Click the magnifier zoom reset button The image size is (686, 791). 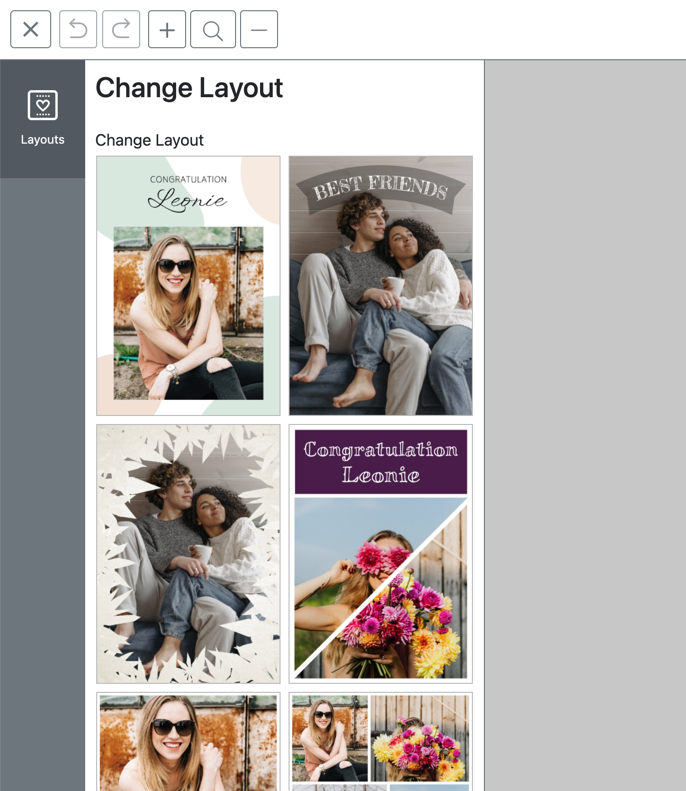pyautogui.click(x=213, y=29)
